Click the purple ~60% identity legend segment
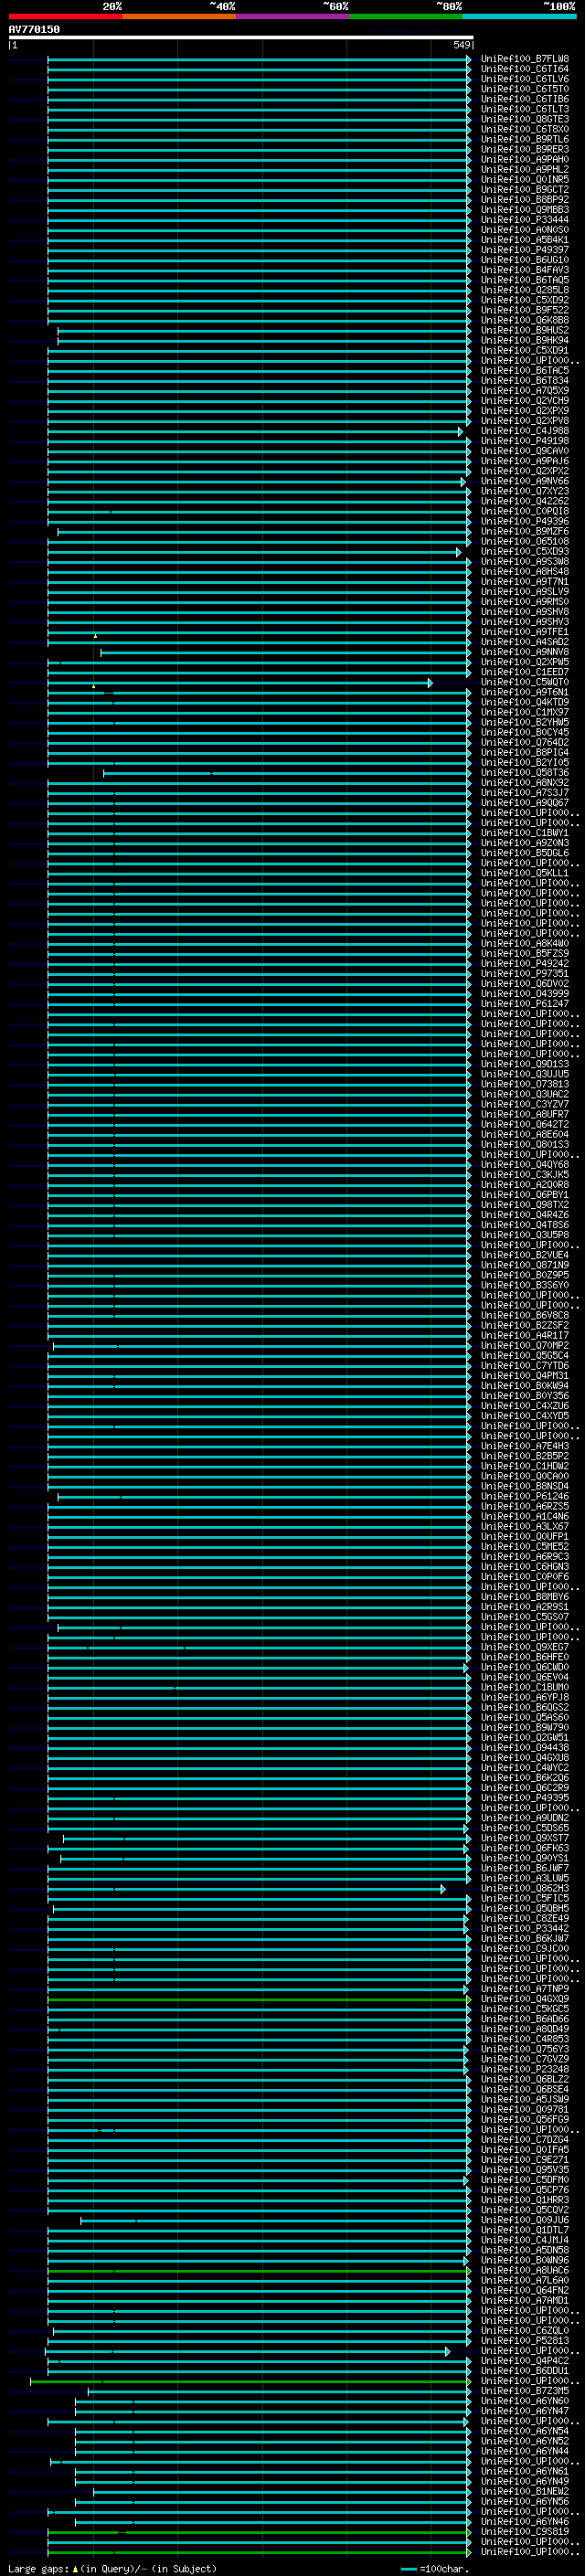 pos(292,16)
